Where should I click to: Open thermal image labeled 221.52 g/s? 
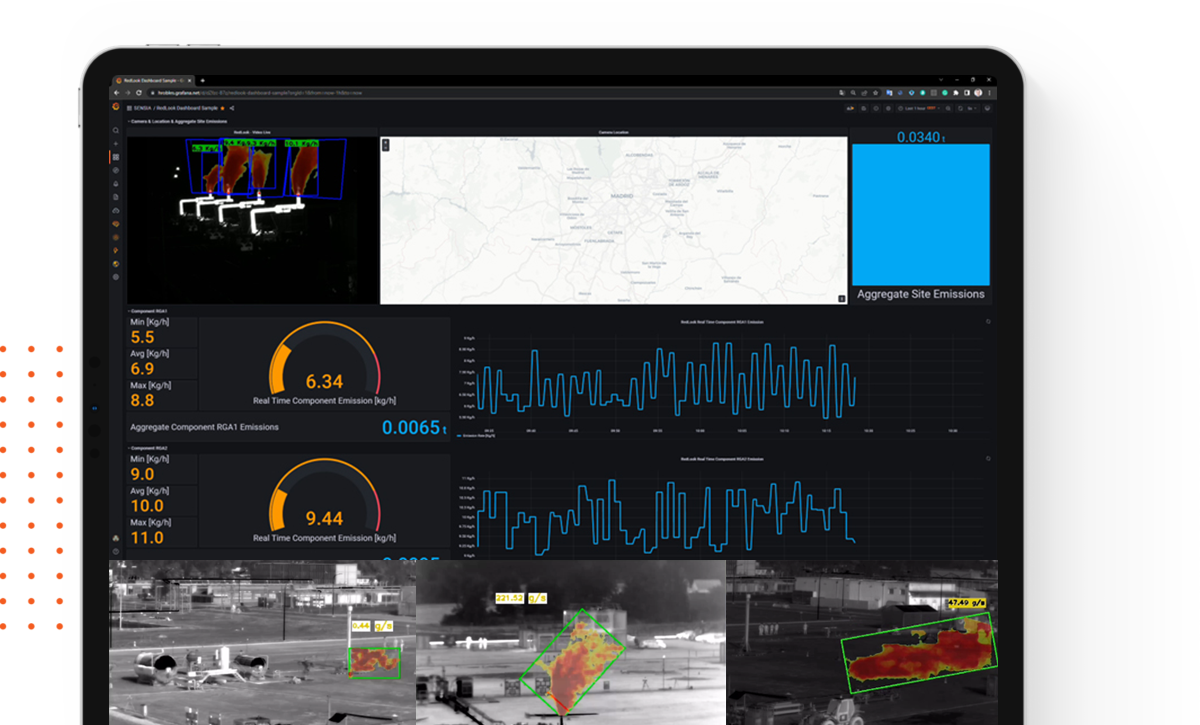coord(571,642)
